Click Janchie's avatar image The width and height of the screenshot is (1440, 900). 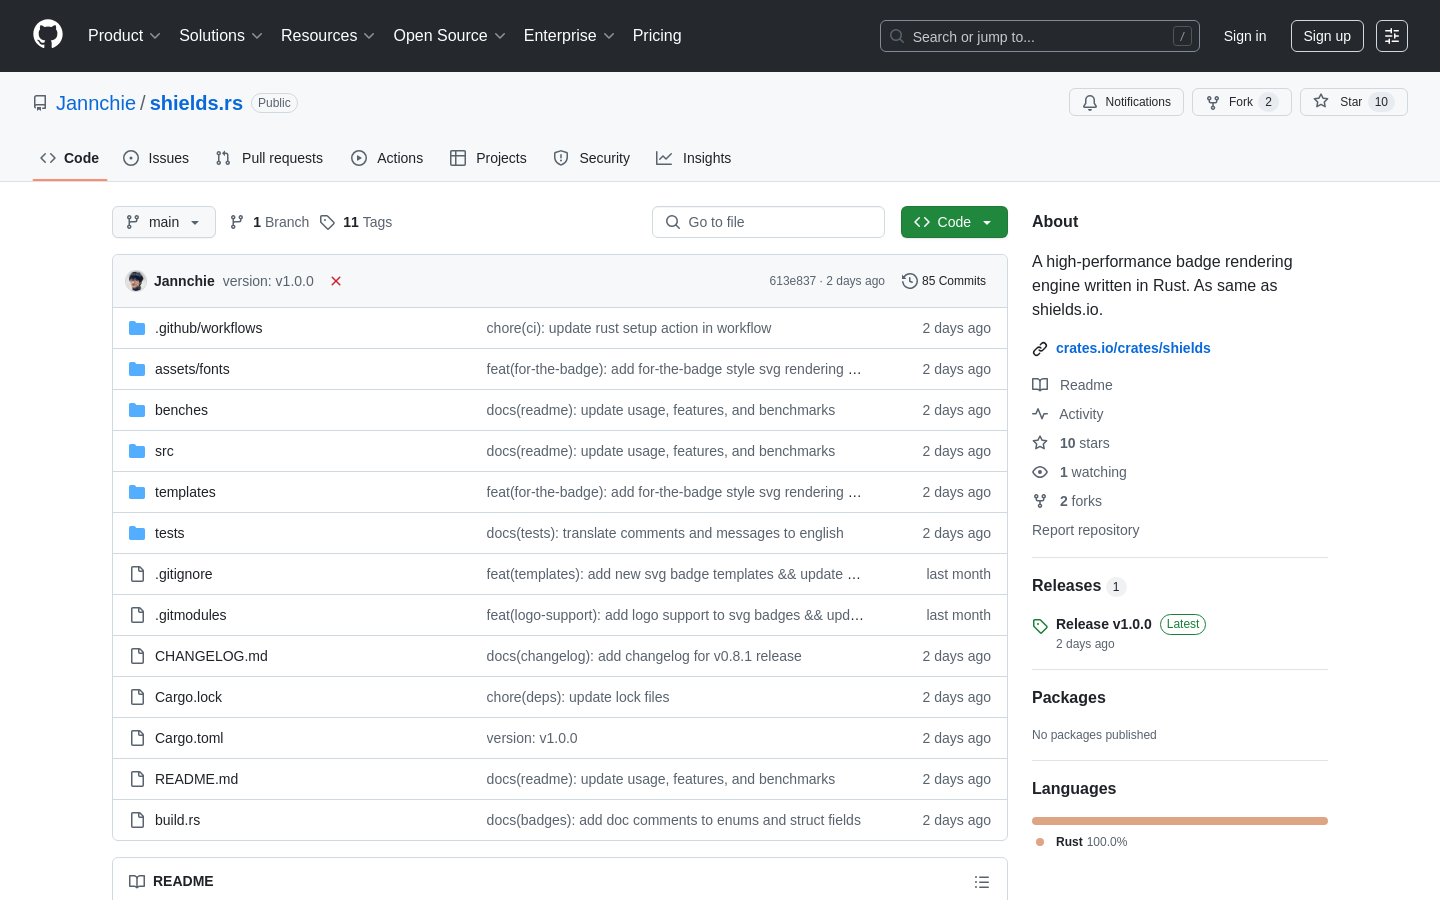(136, 281)
